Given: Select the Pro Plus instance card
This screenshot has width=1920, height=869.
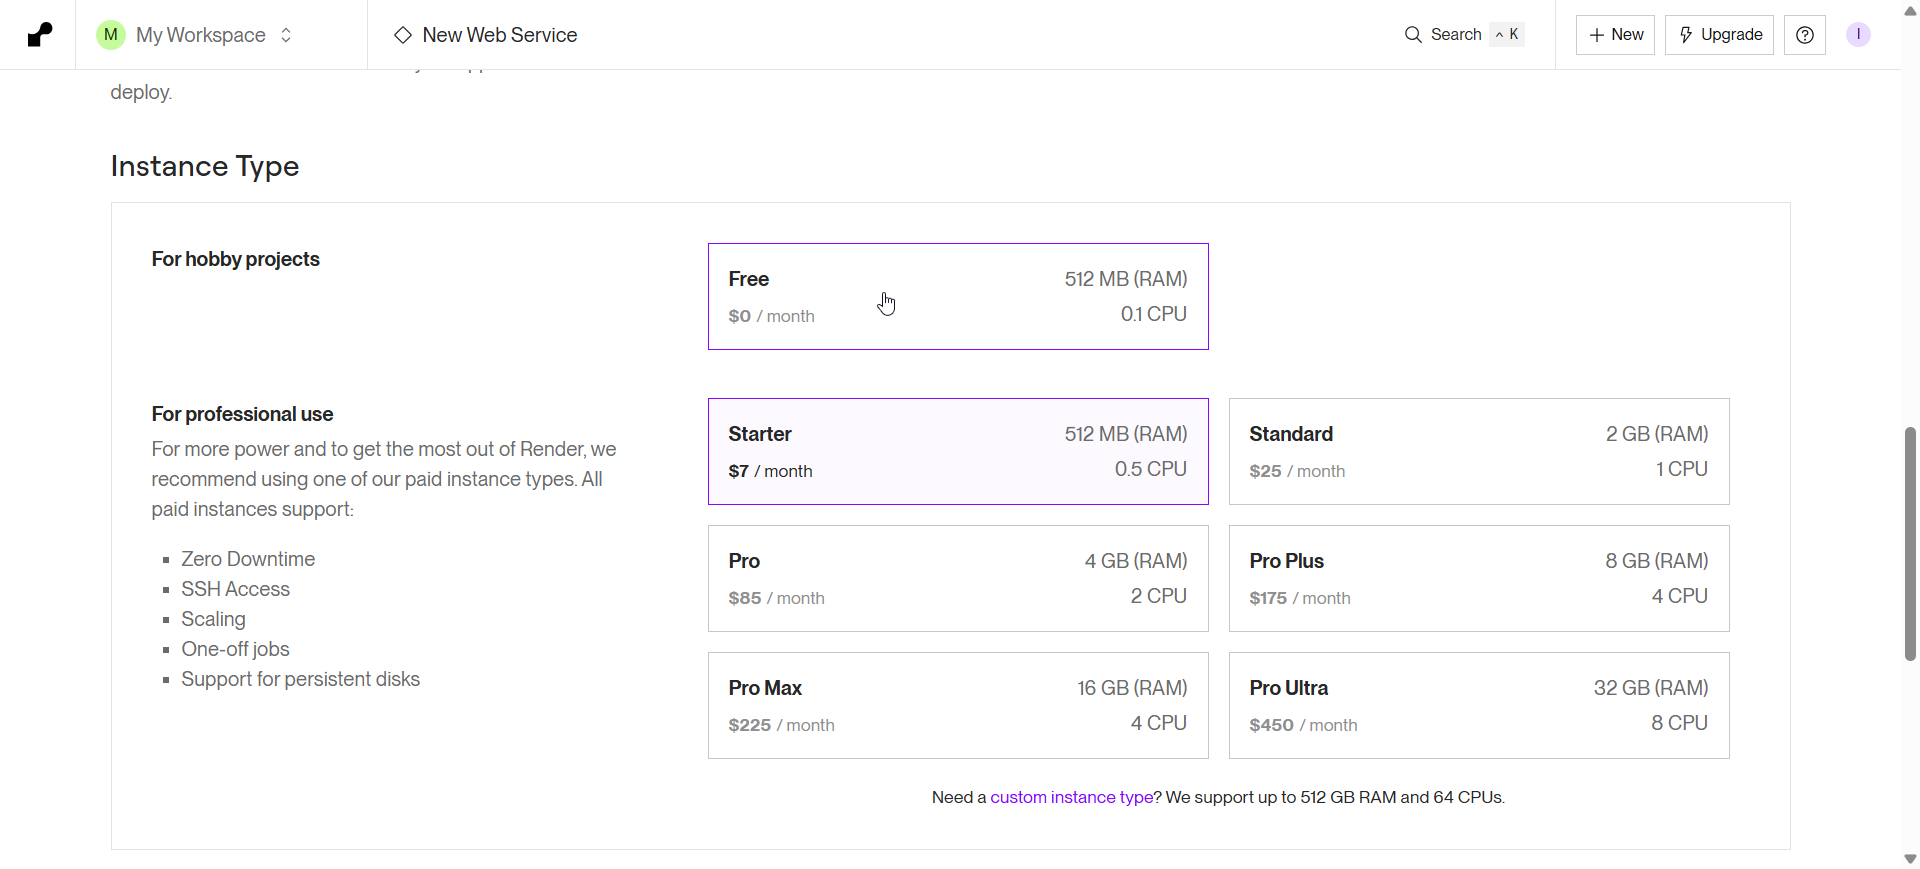Looking at the screenshot, I should [x=1478, y=579].
